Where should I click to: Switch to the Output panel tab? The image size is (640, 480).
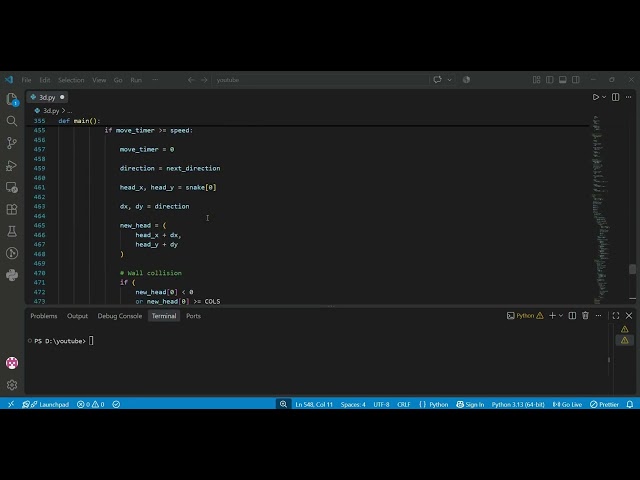click(77, 316)
